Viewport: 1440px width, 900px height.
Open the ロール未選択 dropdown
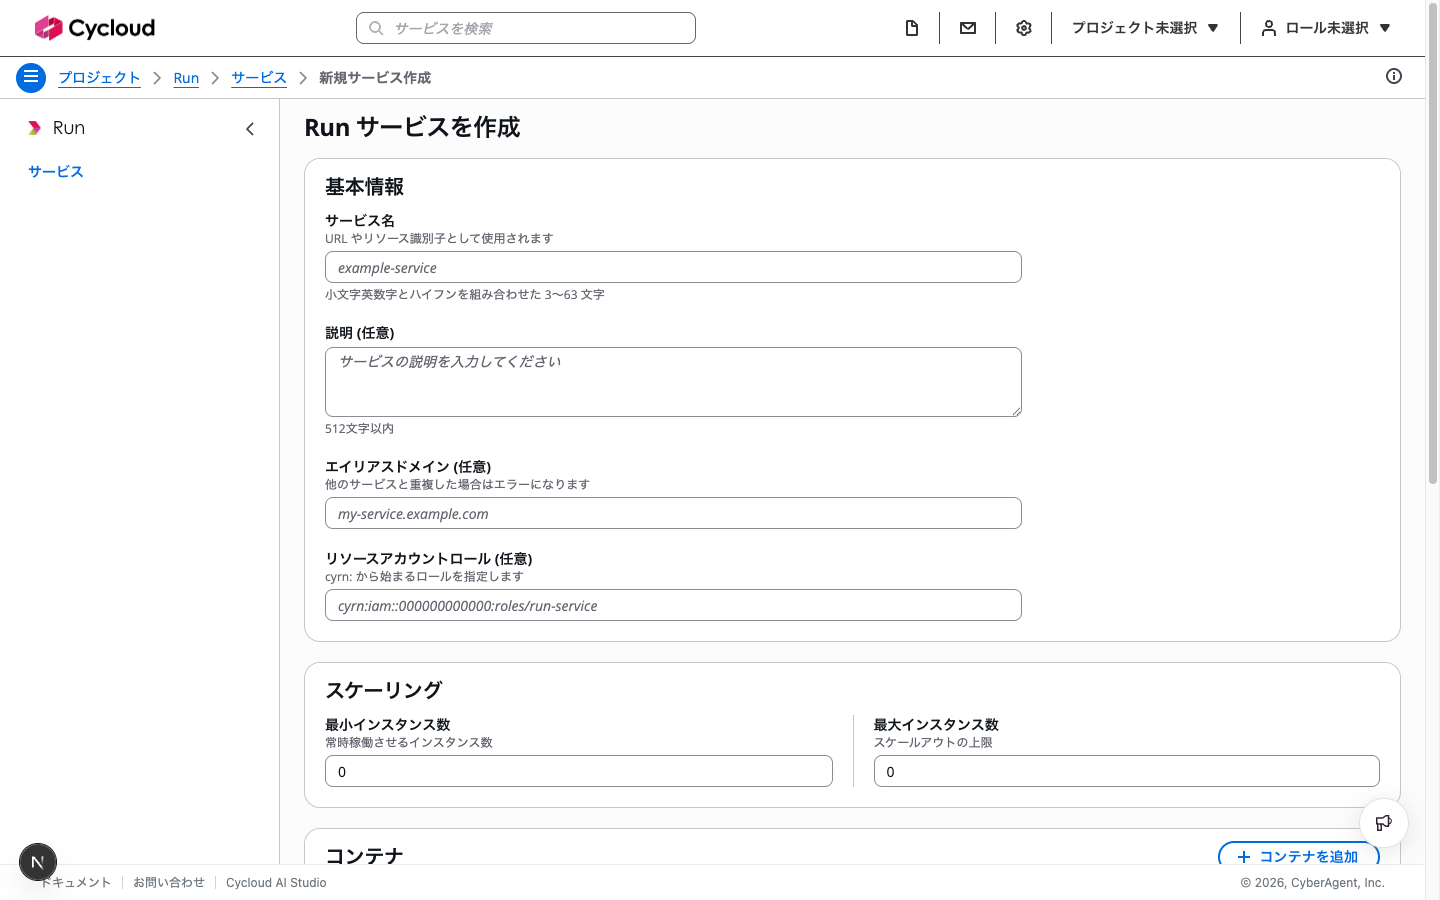click(x=1326, y=28)
